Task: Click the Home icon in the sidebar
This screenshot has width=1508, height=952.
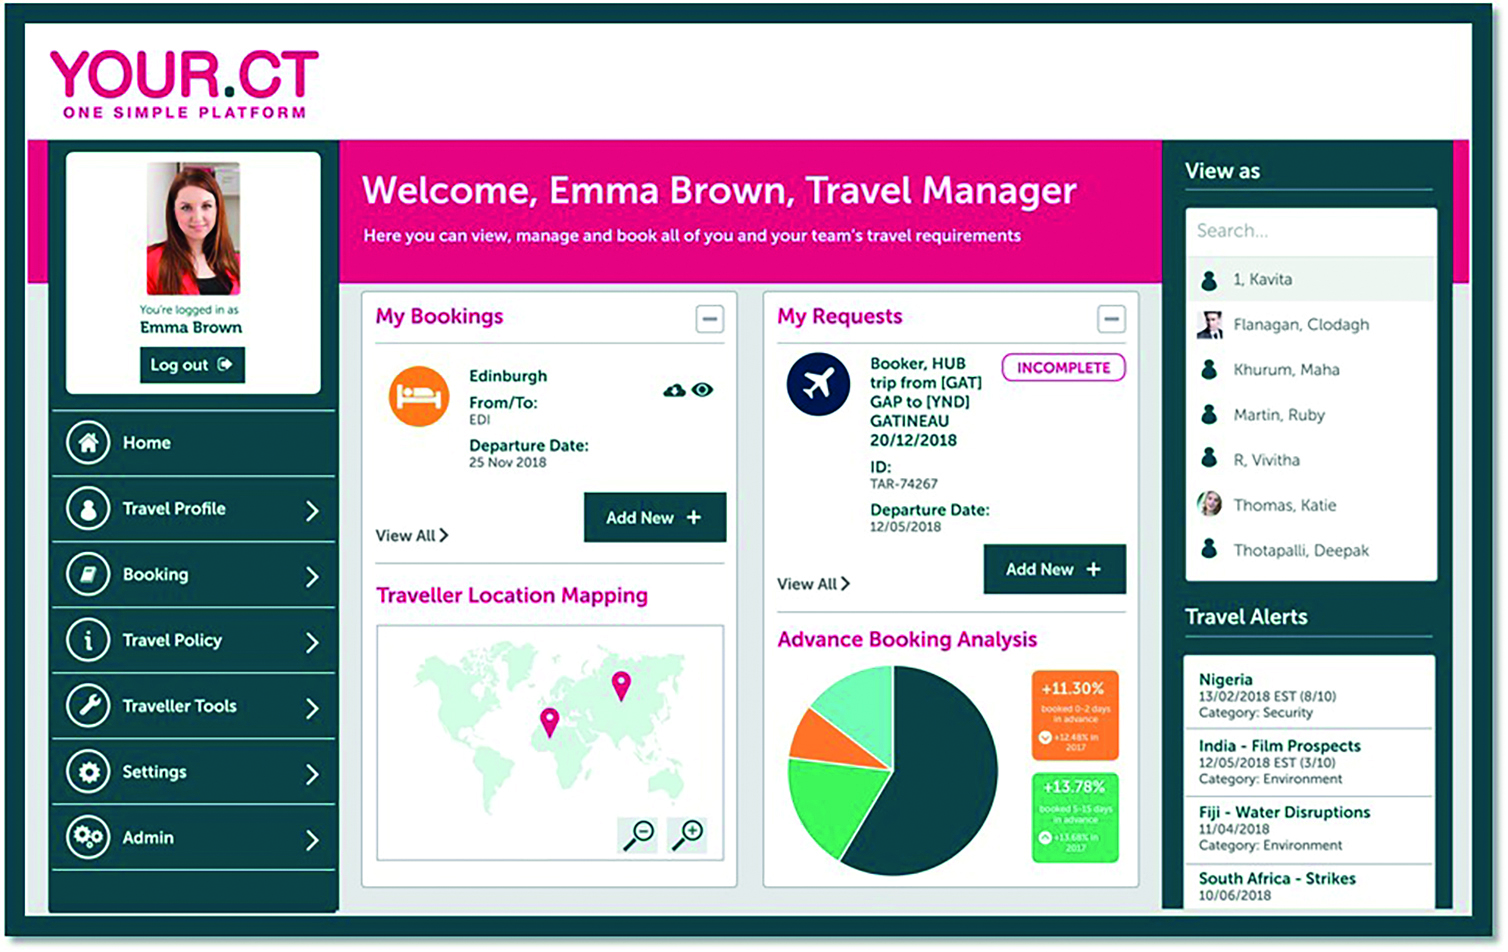Action: 88,443
